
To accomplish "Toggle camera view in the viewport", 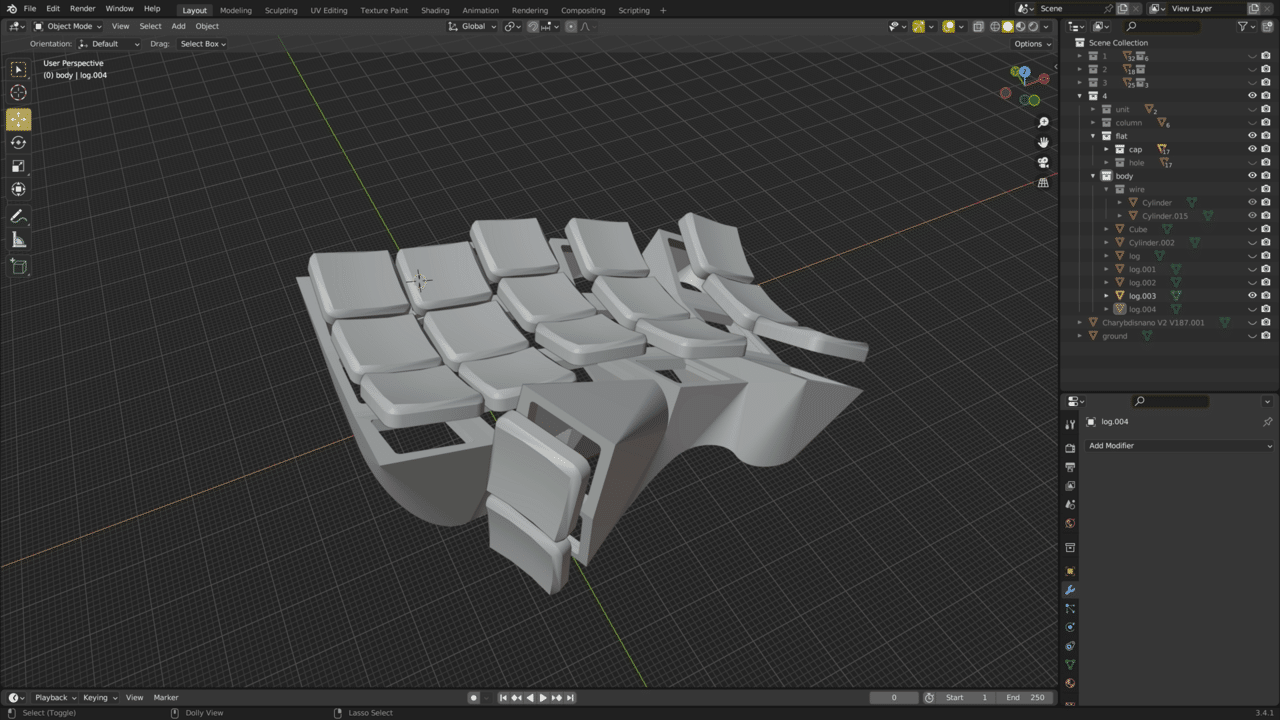I will [x=1043, y=162].
